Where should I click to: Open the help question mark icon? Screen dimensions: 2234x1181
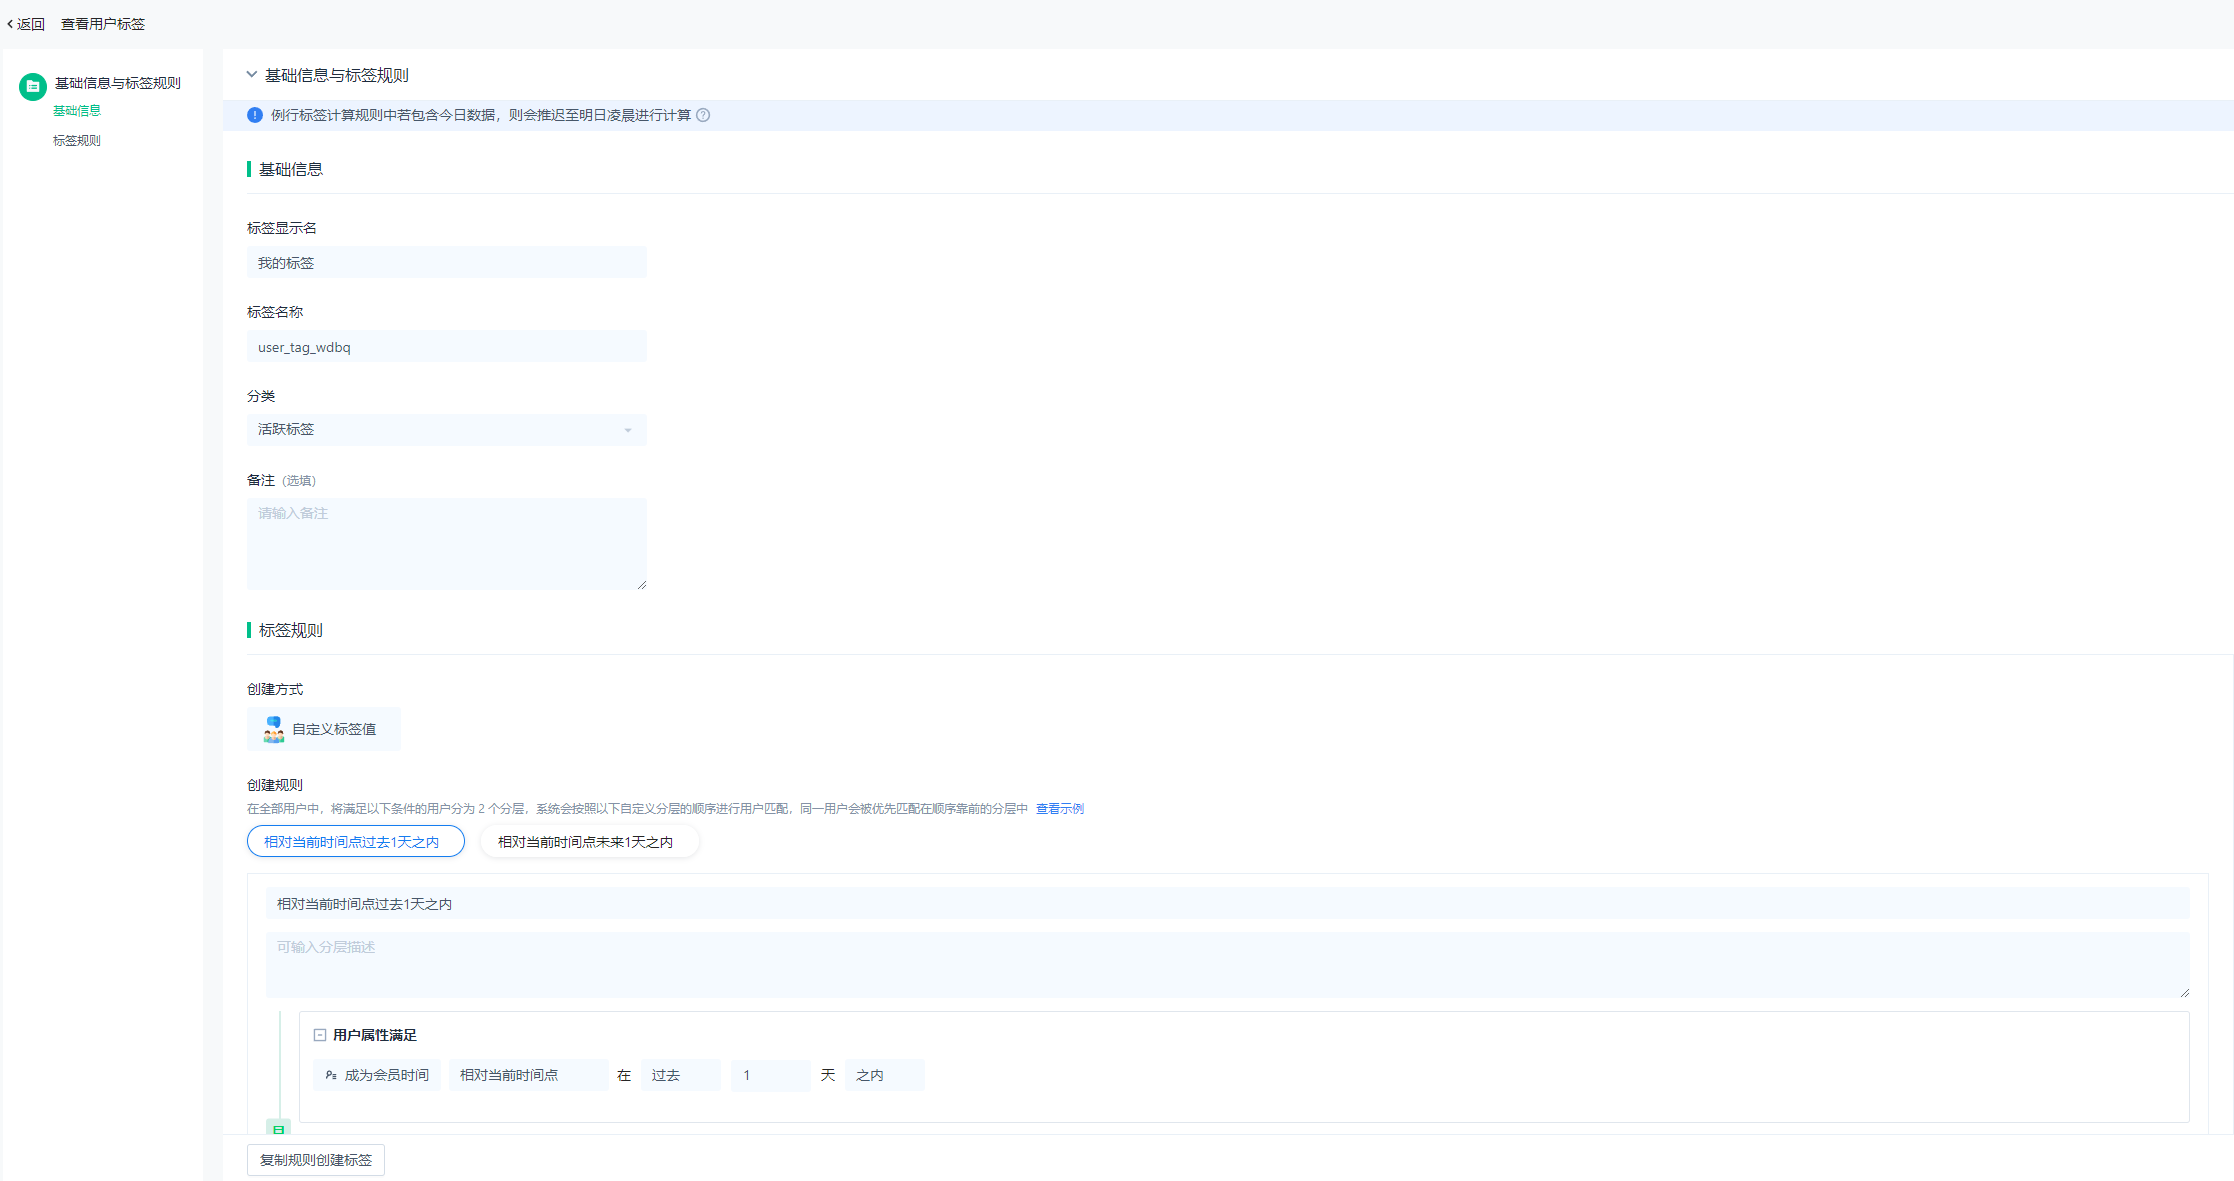coord(703,115)
